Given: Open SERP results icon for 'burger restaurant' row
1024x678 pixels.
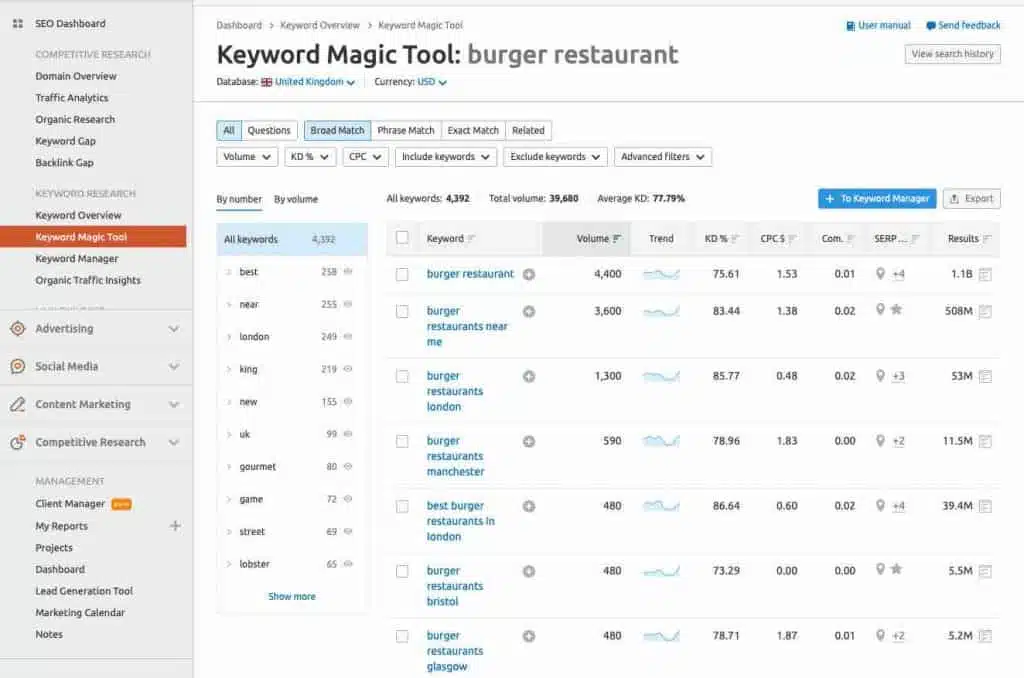Looking at the screenshot, I should (x=985, y=274).
